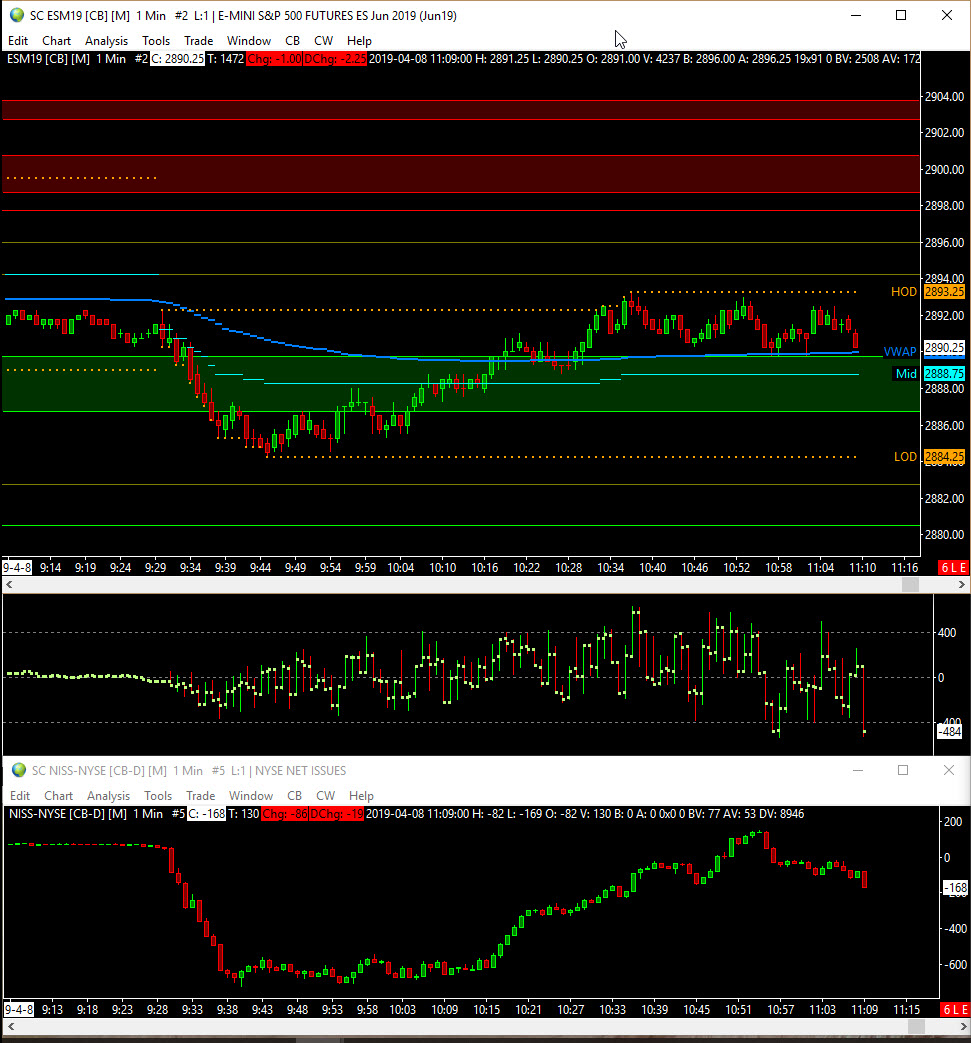Open Tools menu in NISS-NYSE window

pyautogui.click(x=158, y=796)
